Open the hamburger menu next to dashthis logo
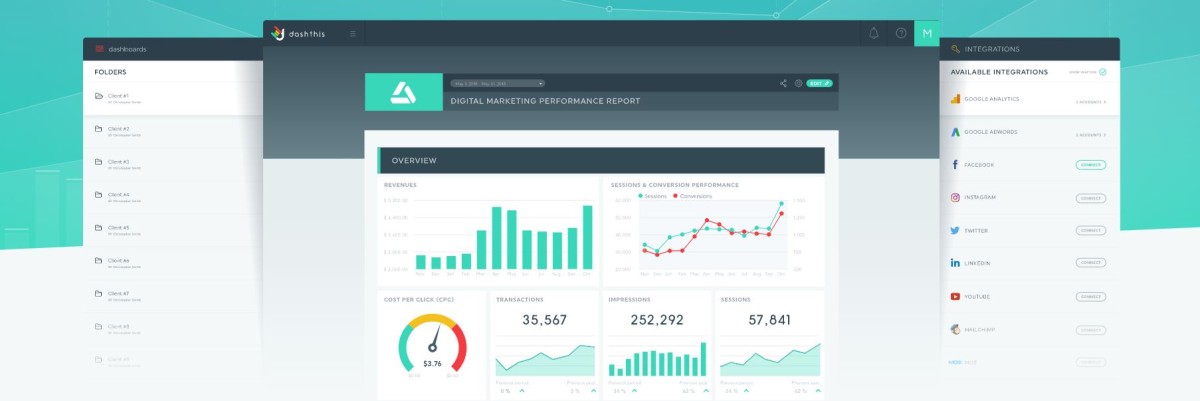The height and width of the screenshot is (401, 1200). [352, 33]
